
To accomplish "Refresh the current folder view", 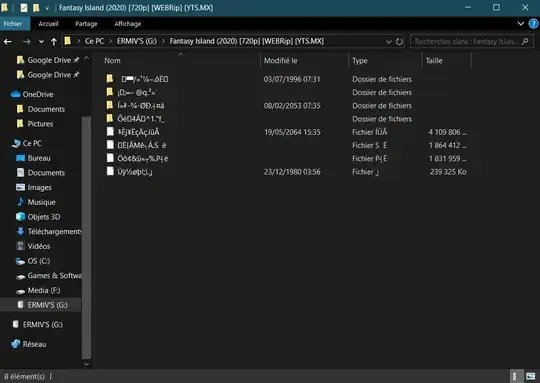I will pyautogui.click(x=399, y=42).
